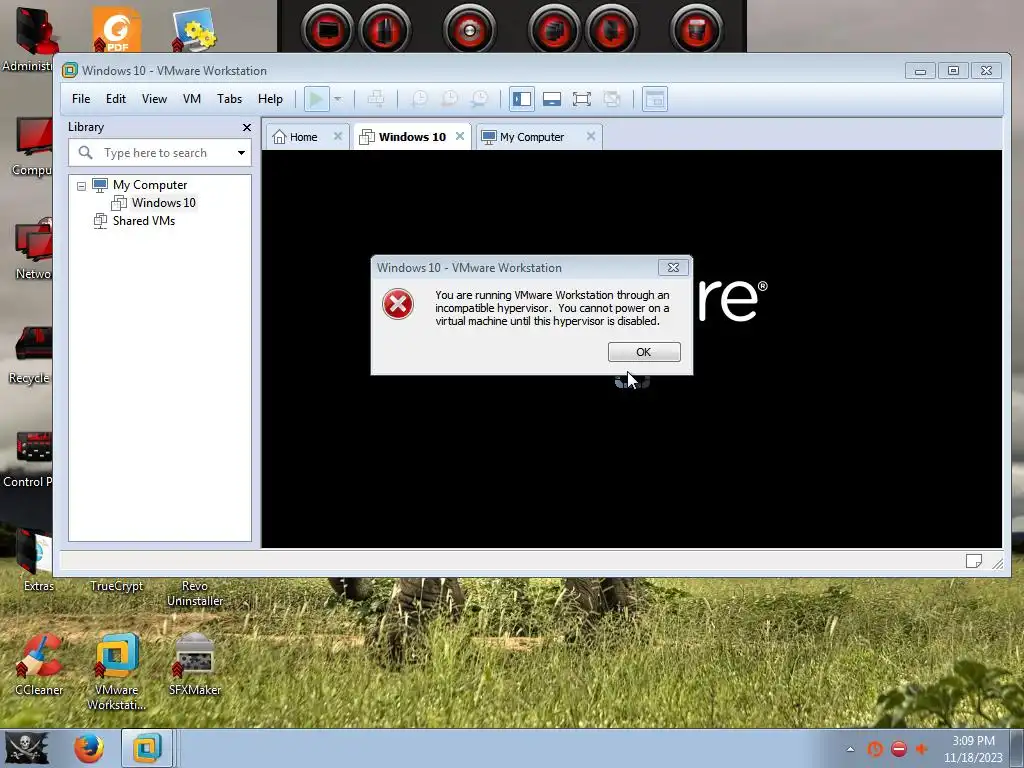Screen dimensions: 1024x768
Task: Click the Take Snapshot toolbar icon
Action: 419,99
